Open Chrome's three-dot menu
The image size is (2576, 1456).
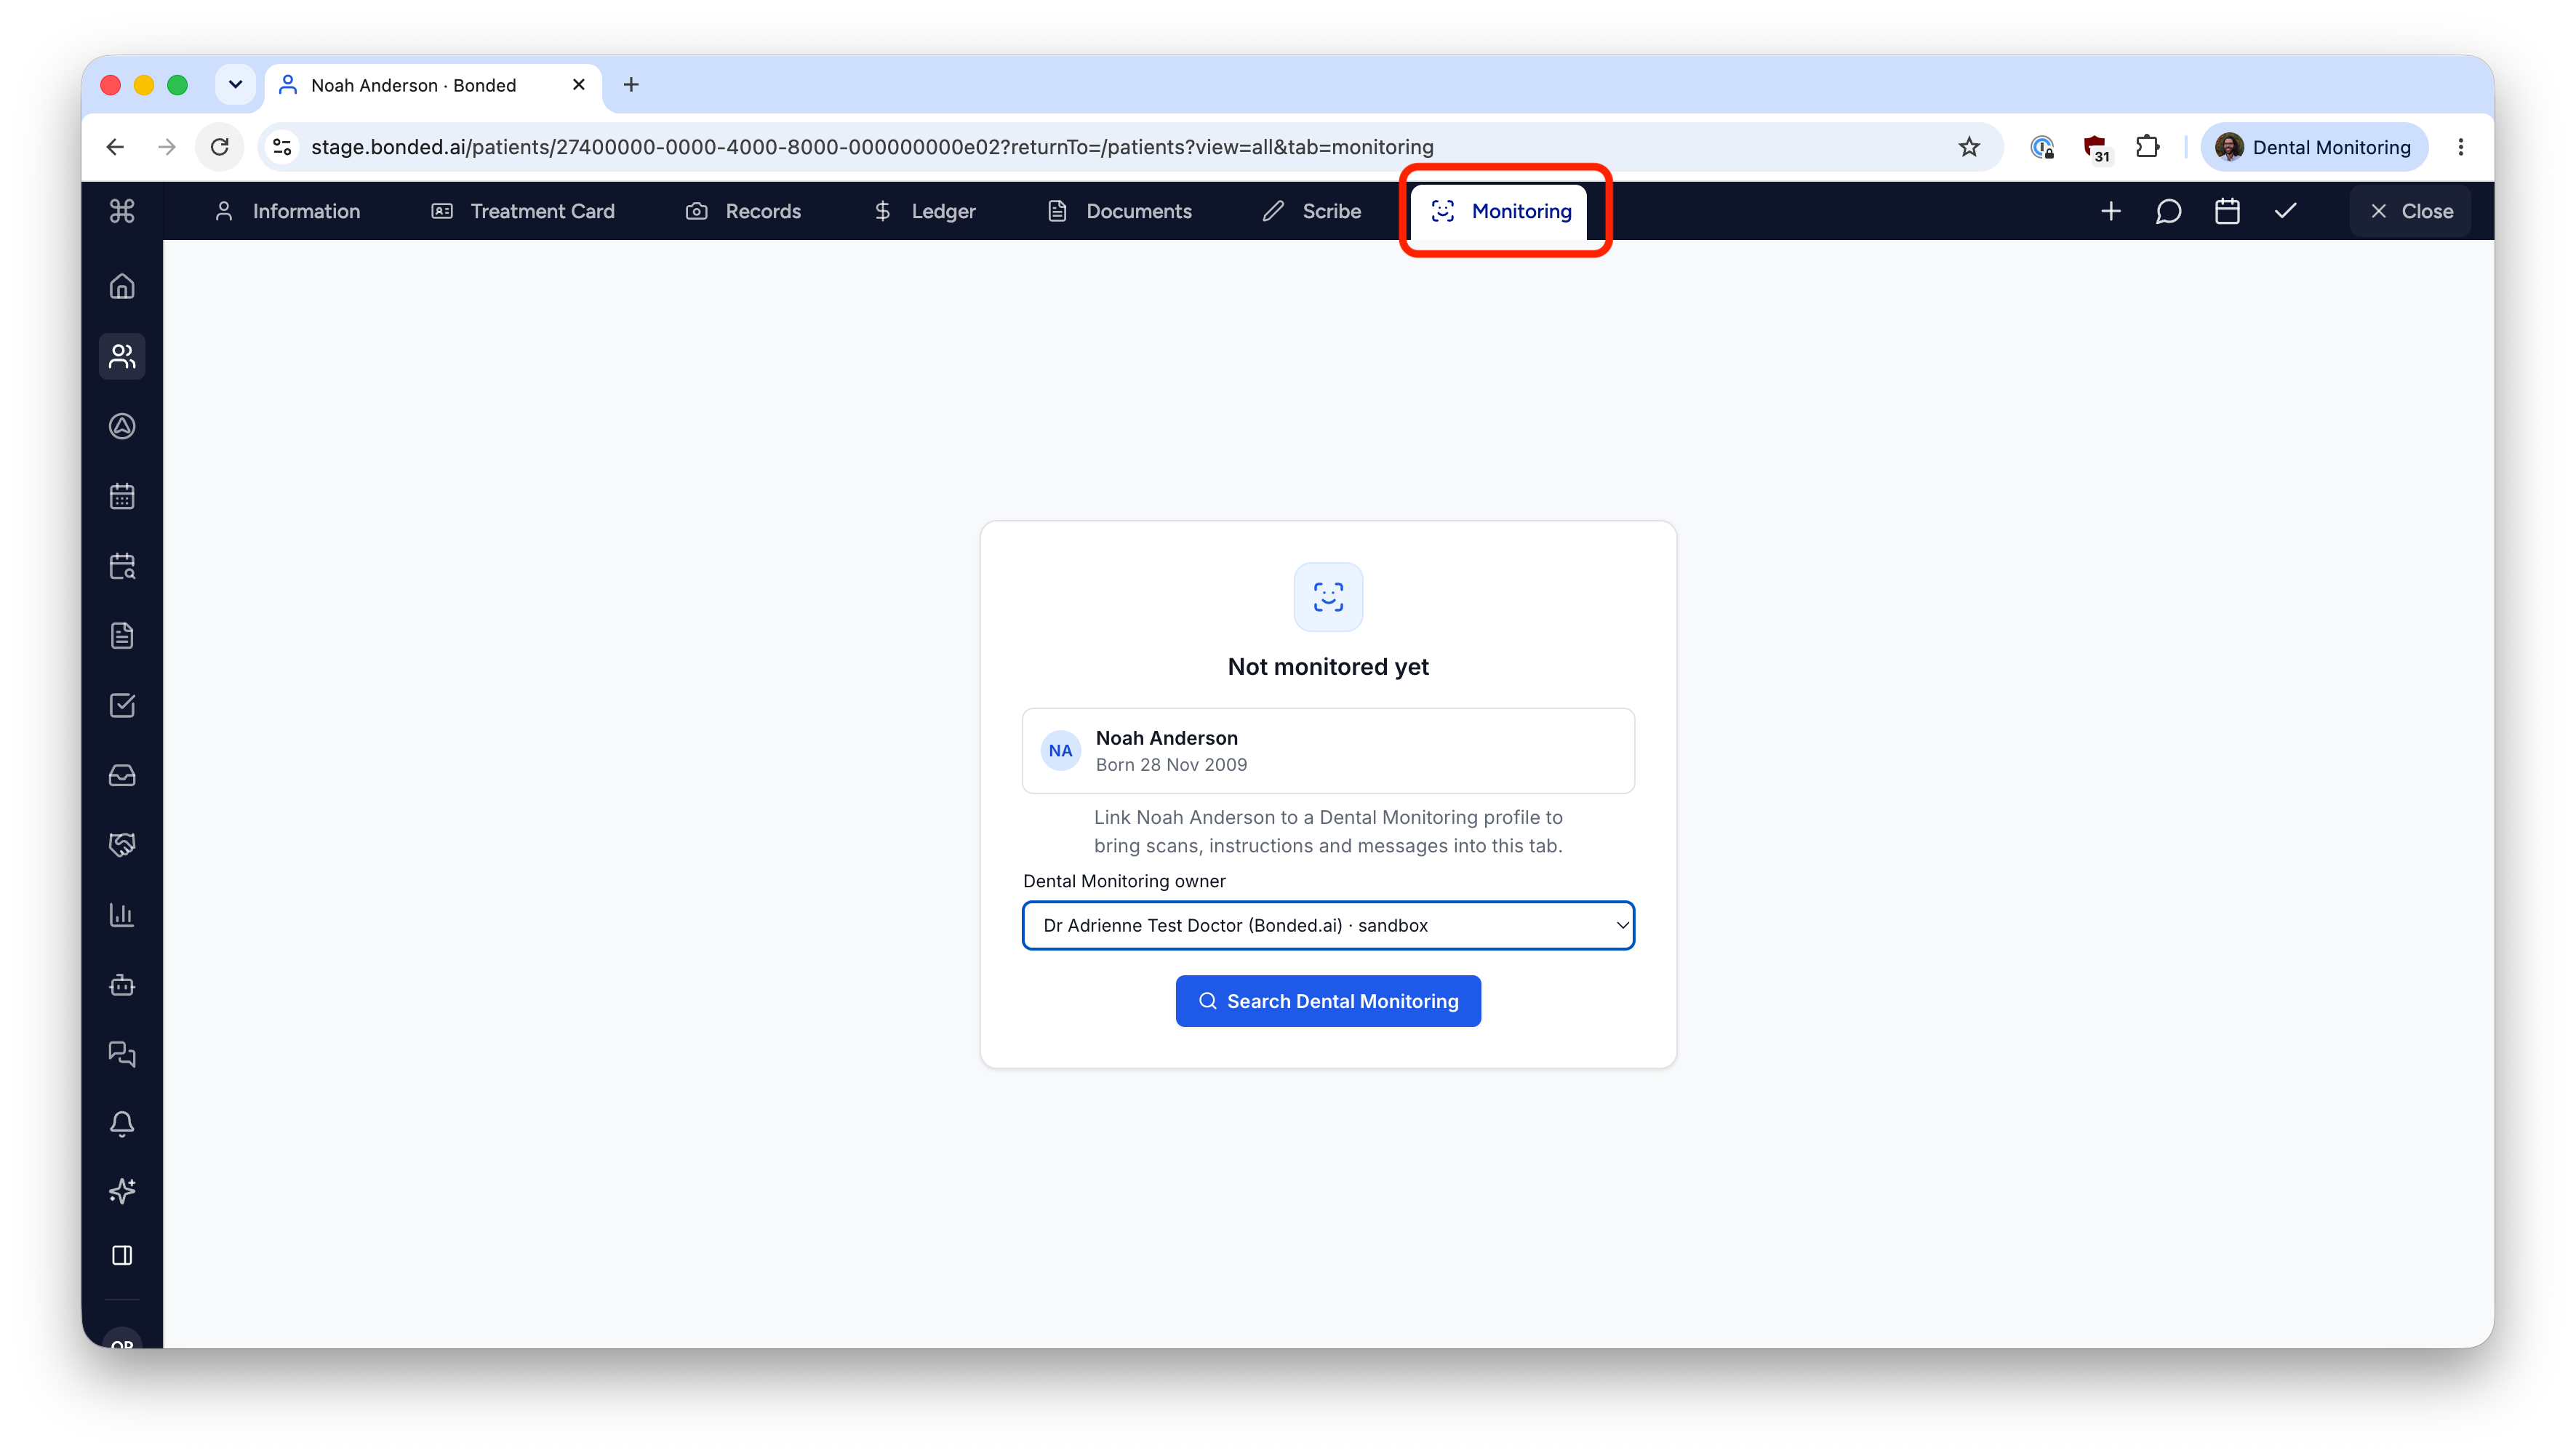pyautogui.click(x=2461, y=147)
